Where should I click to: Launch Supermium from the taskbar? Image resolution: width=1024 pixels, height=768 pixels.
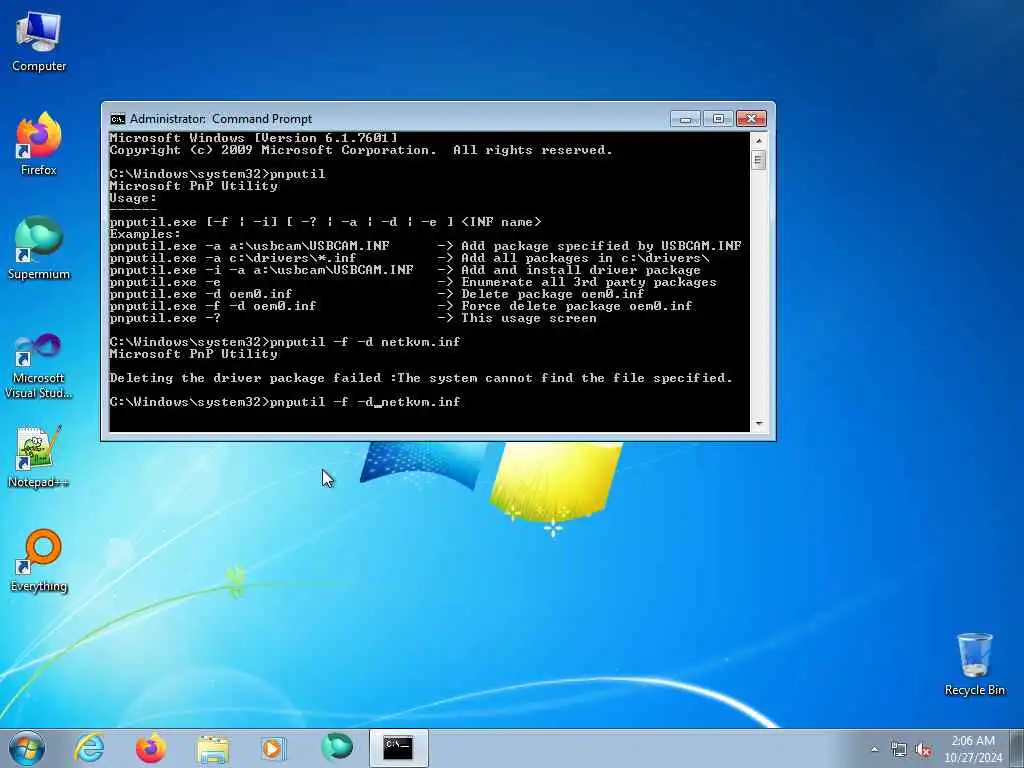pyautogui.click(x=337, y=748)
